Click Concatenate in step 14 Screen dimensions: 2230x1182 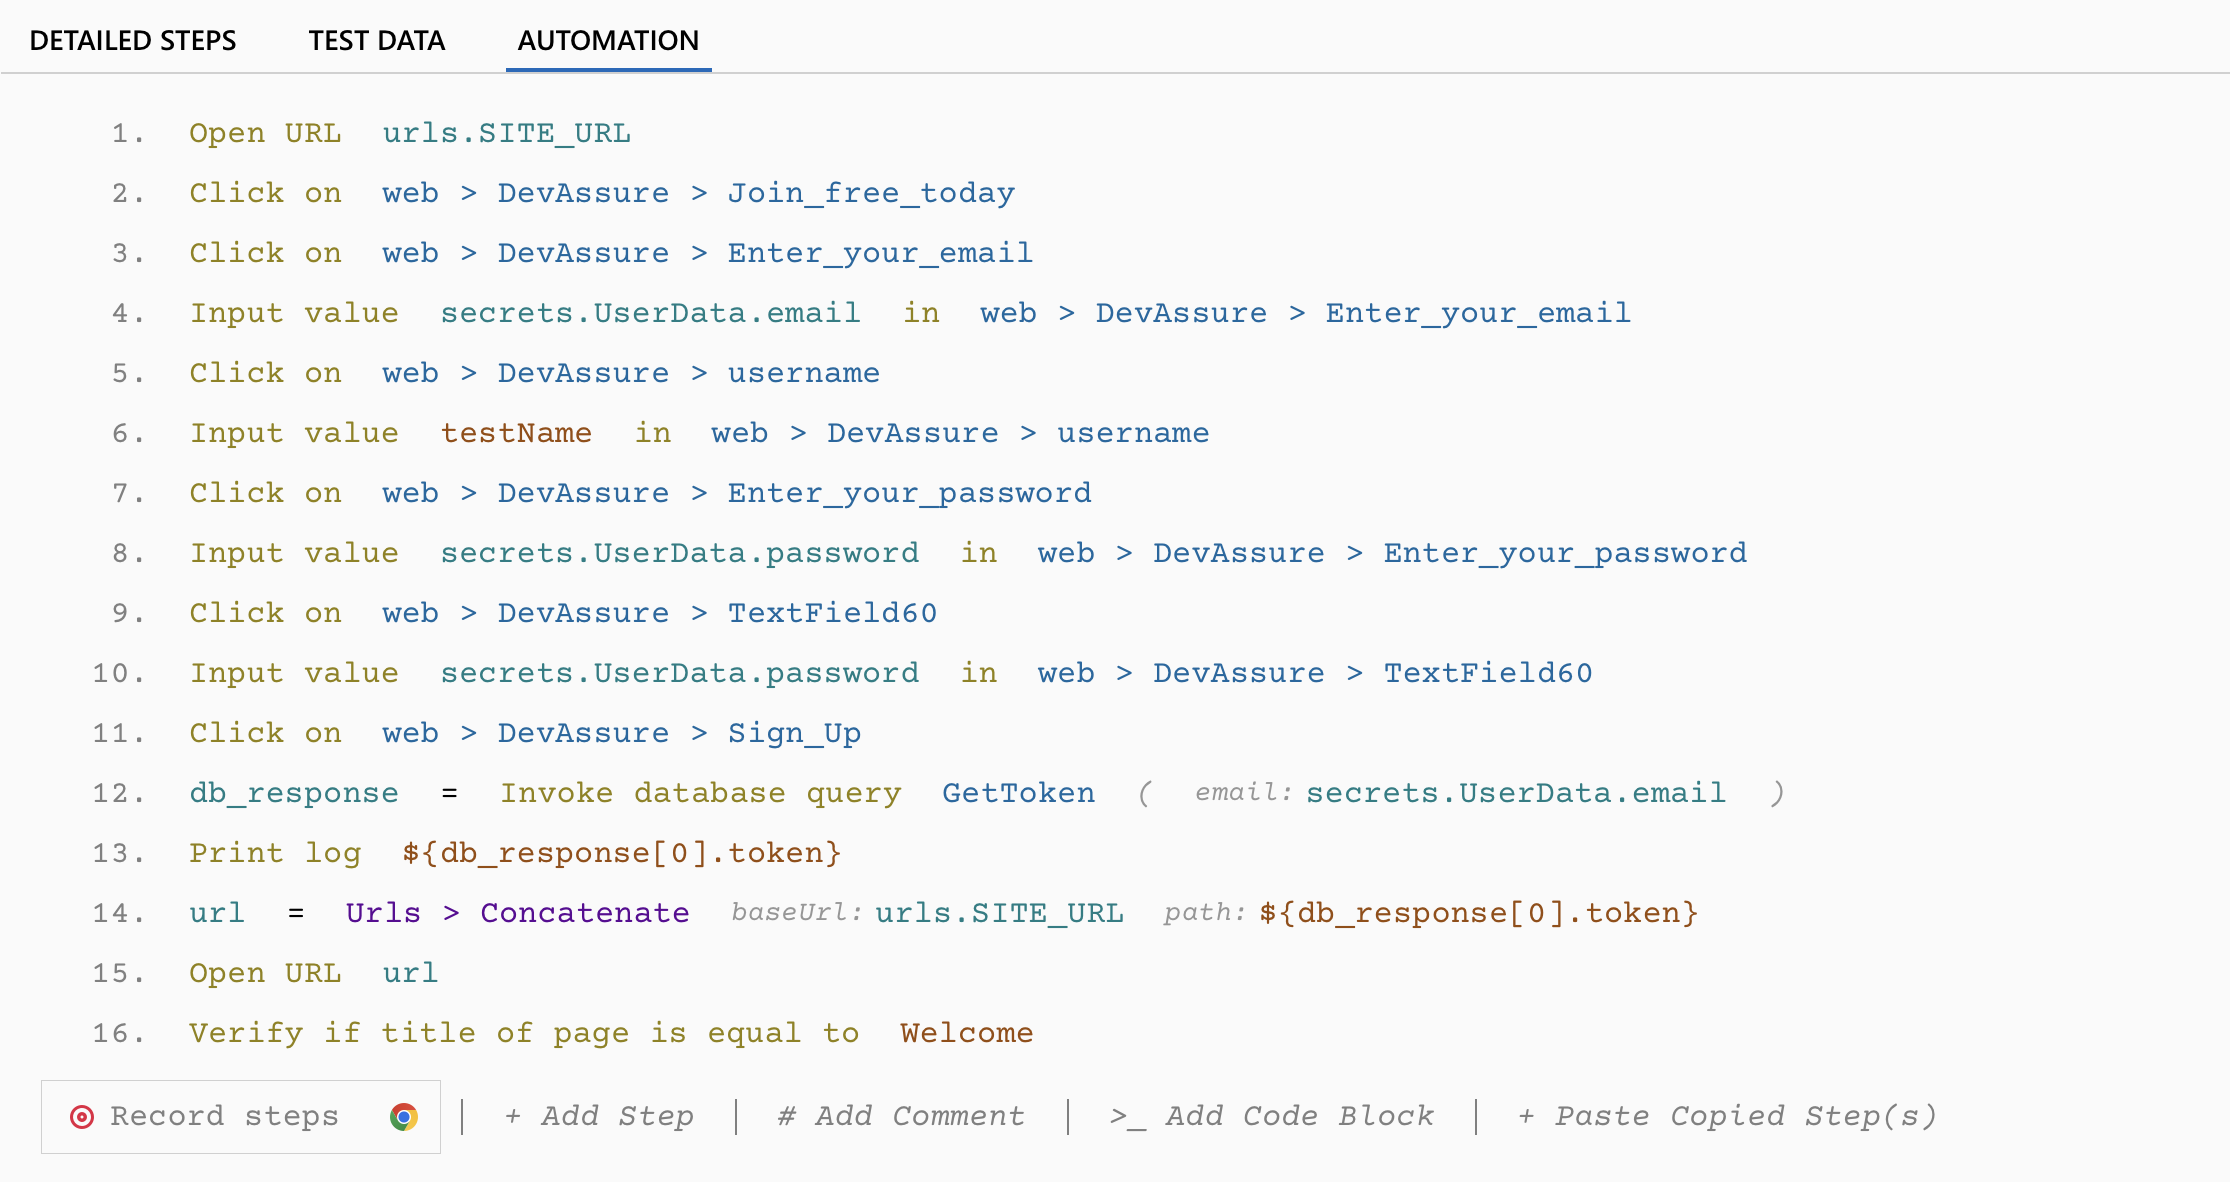(584, 912)
